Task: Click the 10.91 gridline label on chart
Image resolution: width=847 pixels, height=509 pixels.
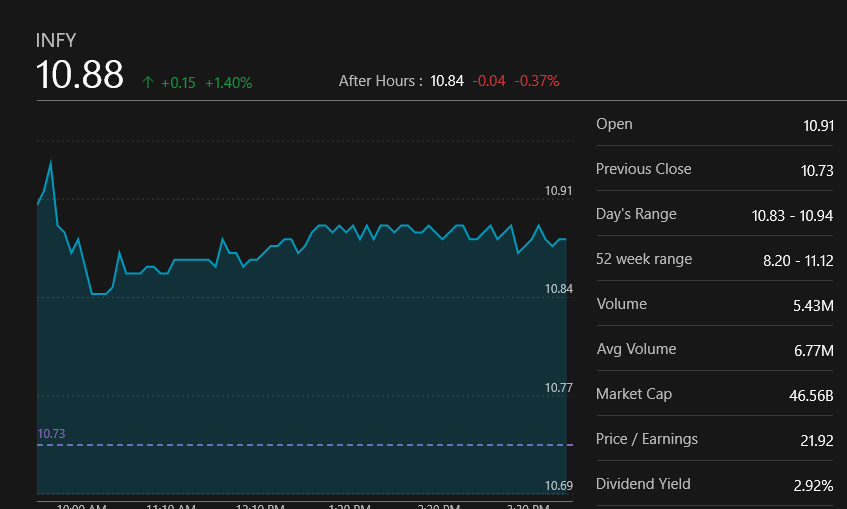Action: 559,190
